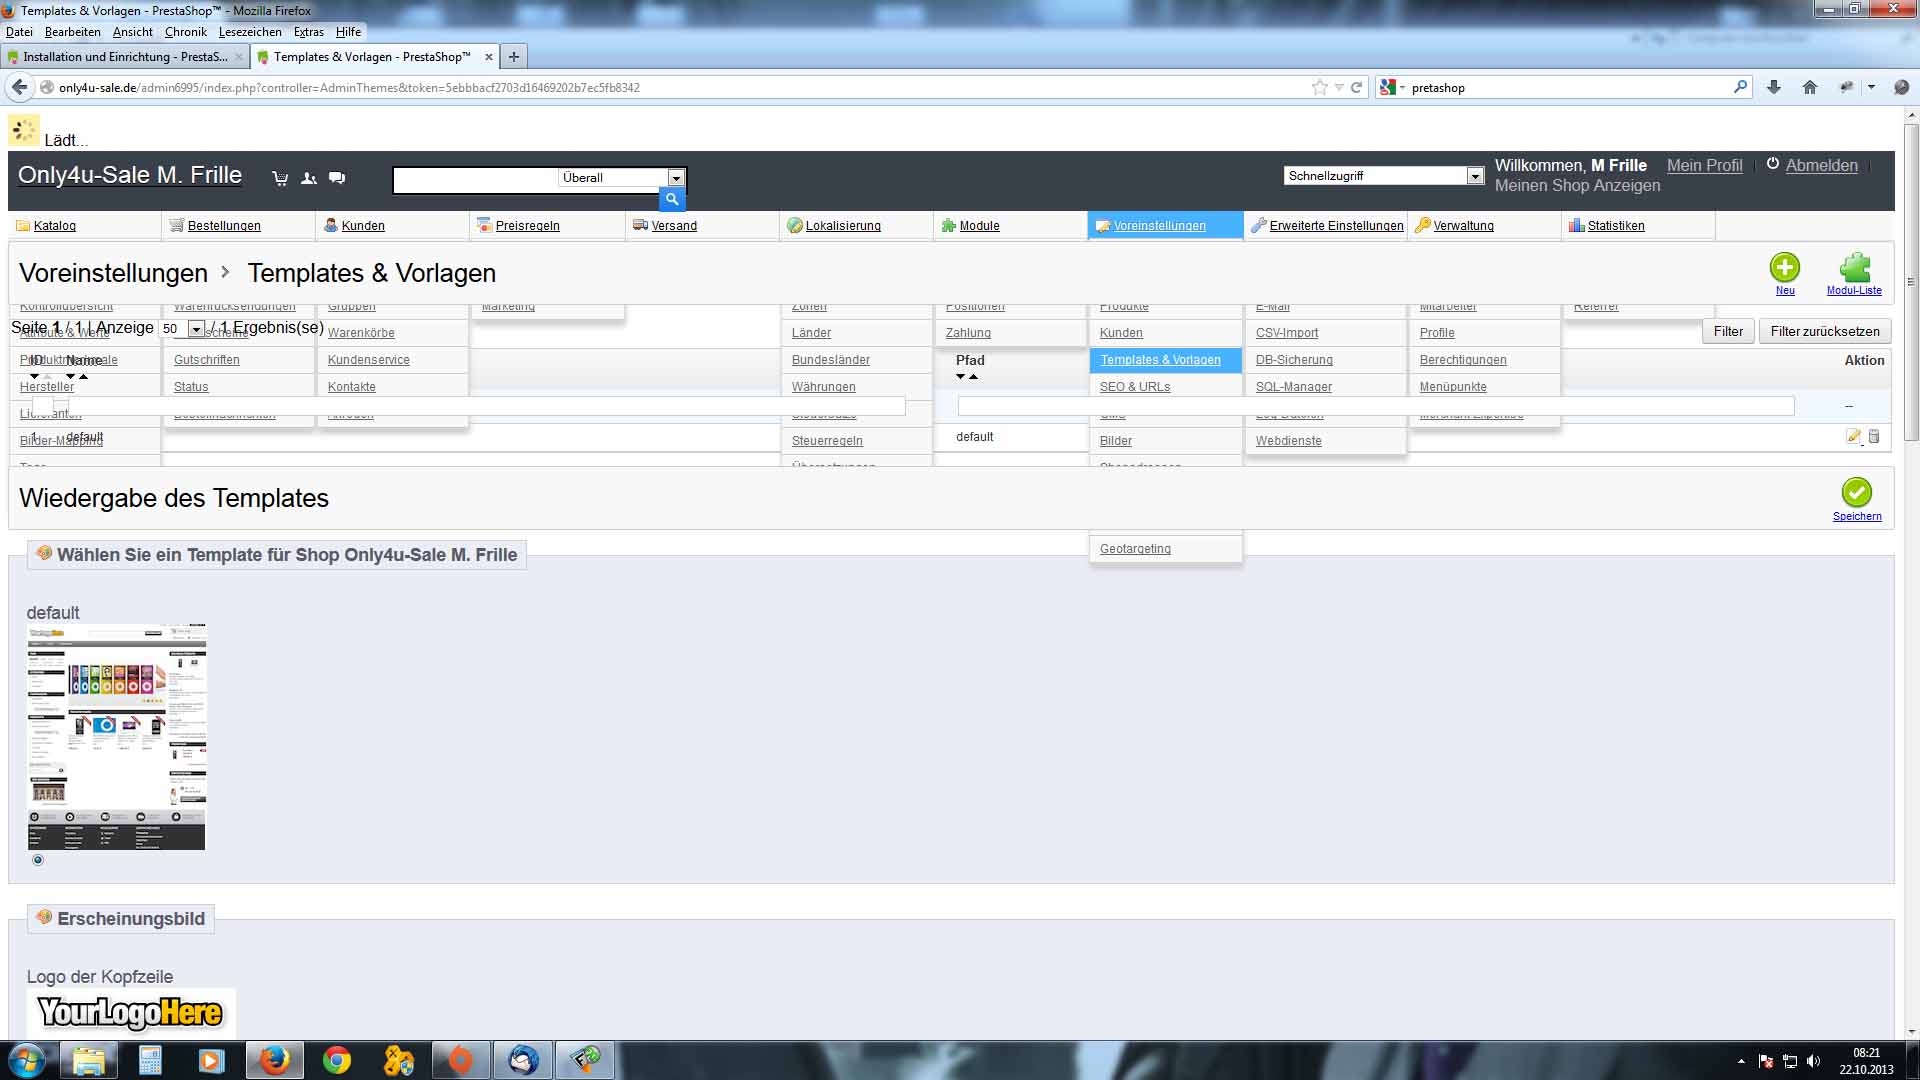
Task: Delete default theme with trash icon
Action: coord(1874,437)
